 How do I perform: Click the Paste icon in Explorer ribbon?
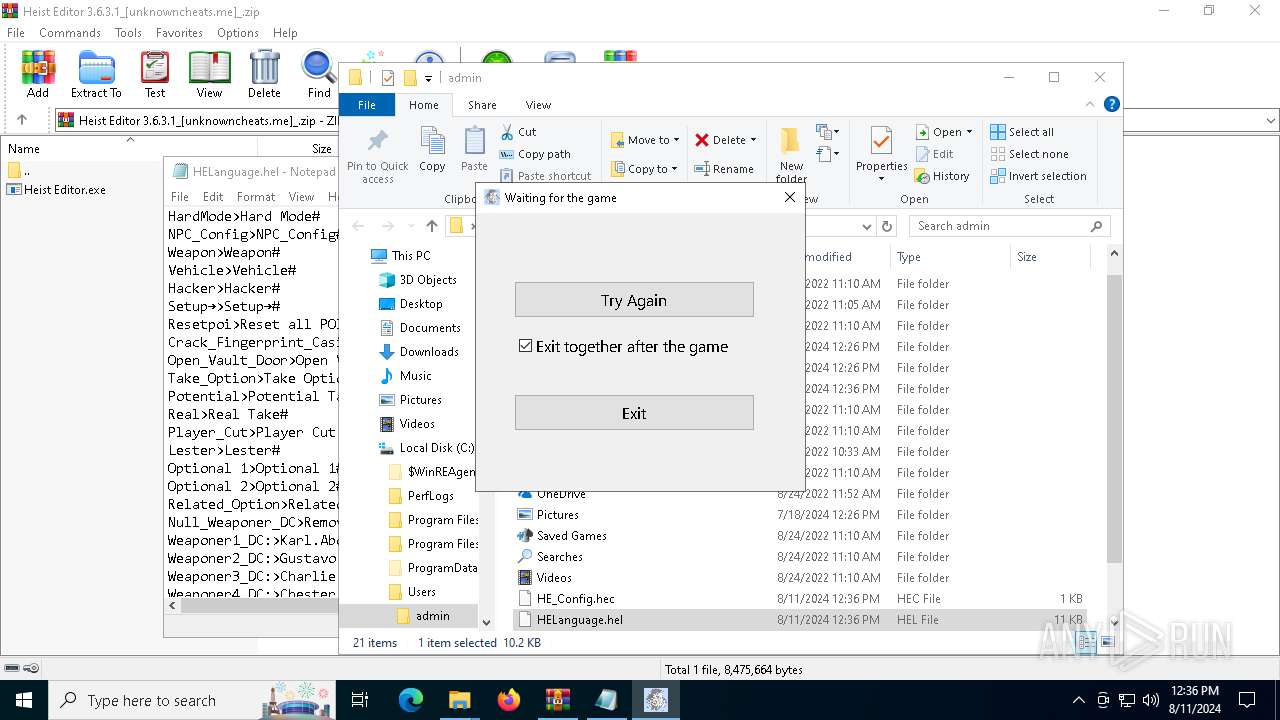(474, 150)
